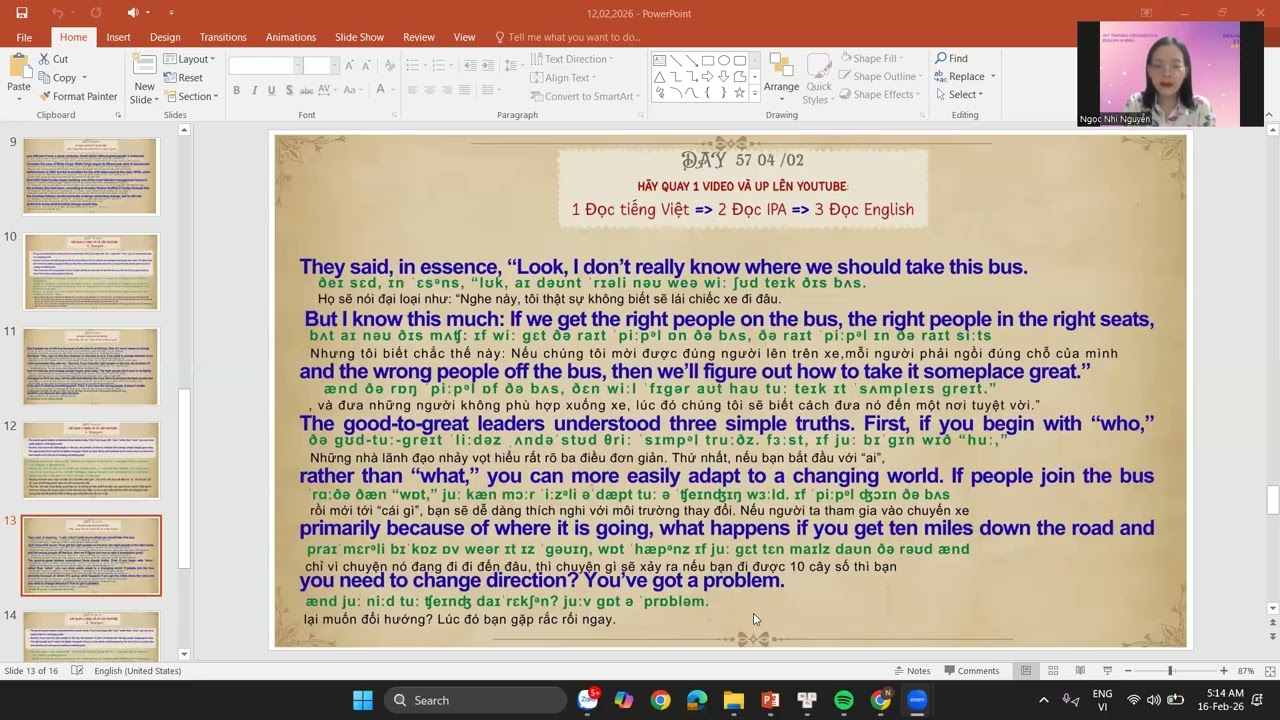Open the Zoom app on the taskbar
The image size is (1280, 720).
917,700
